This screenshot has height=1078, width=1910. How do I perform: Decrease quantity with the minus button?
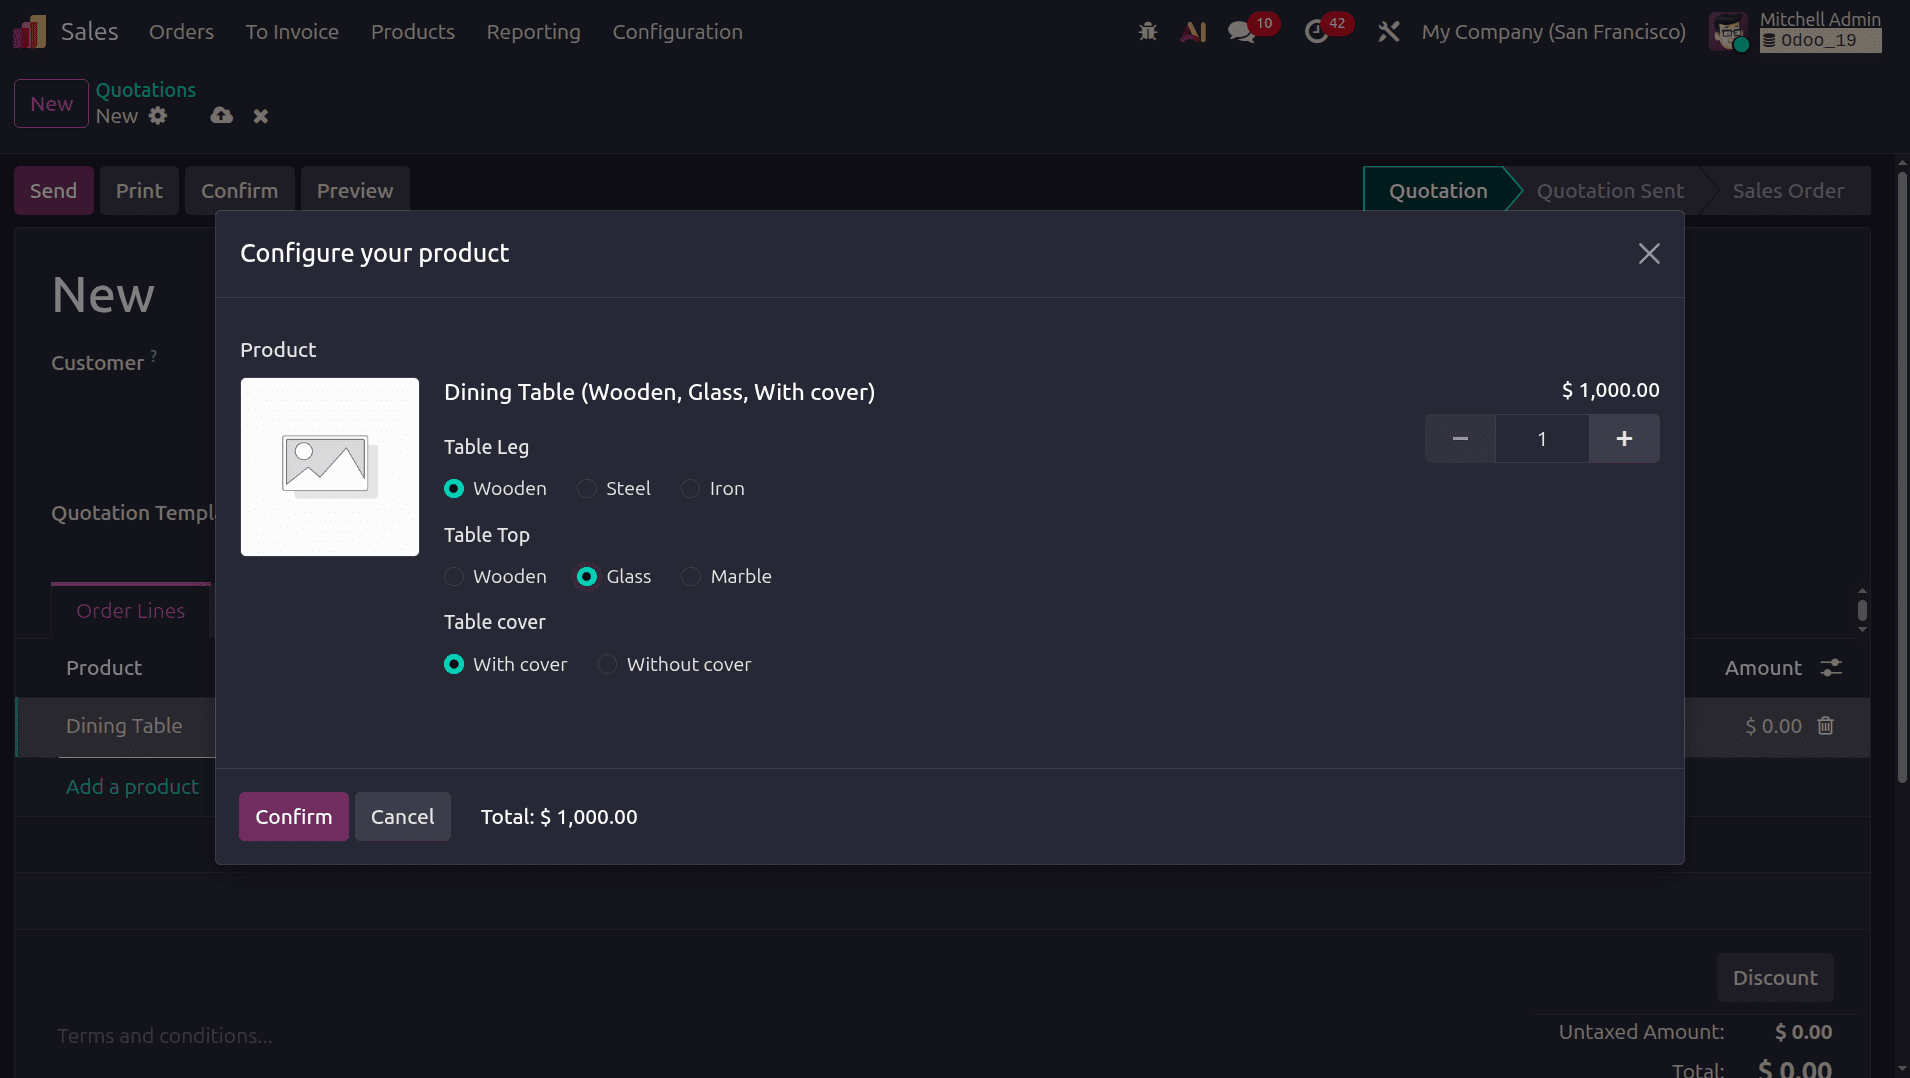(1460, 439)
